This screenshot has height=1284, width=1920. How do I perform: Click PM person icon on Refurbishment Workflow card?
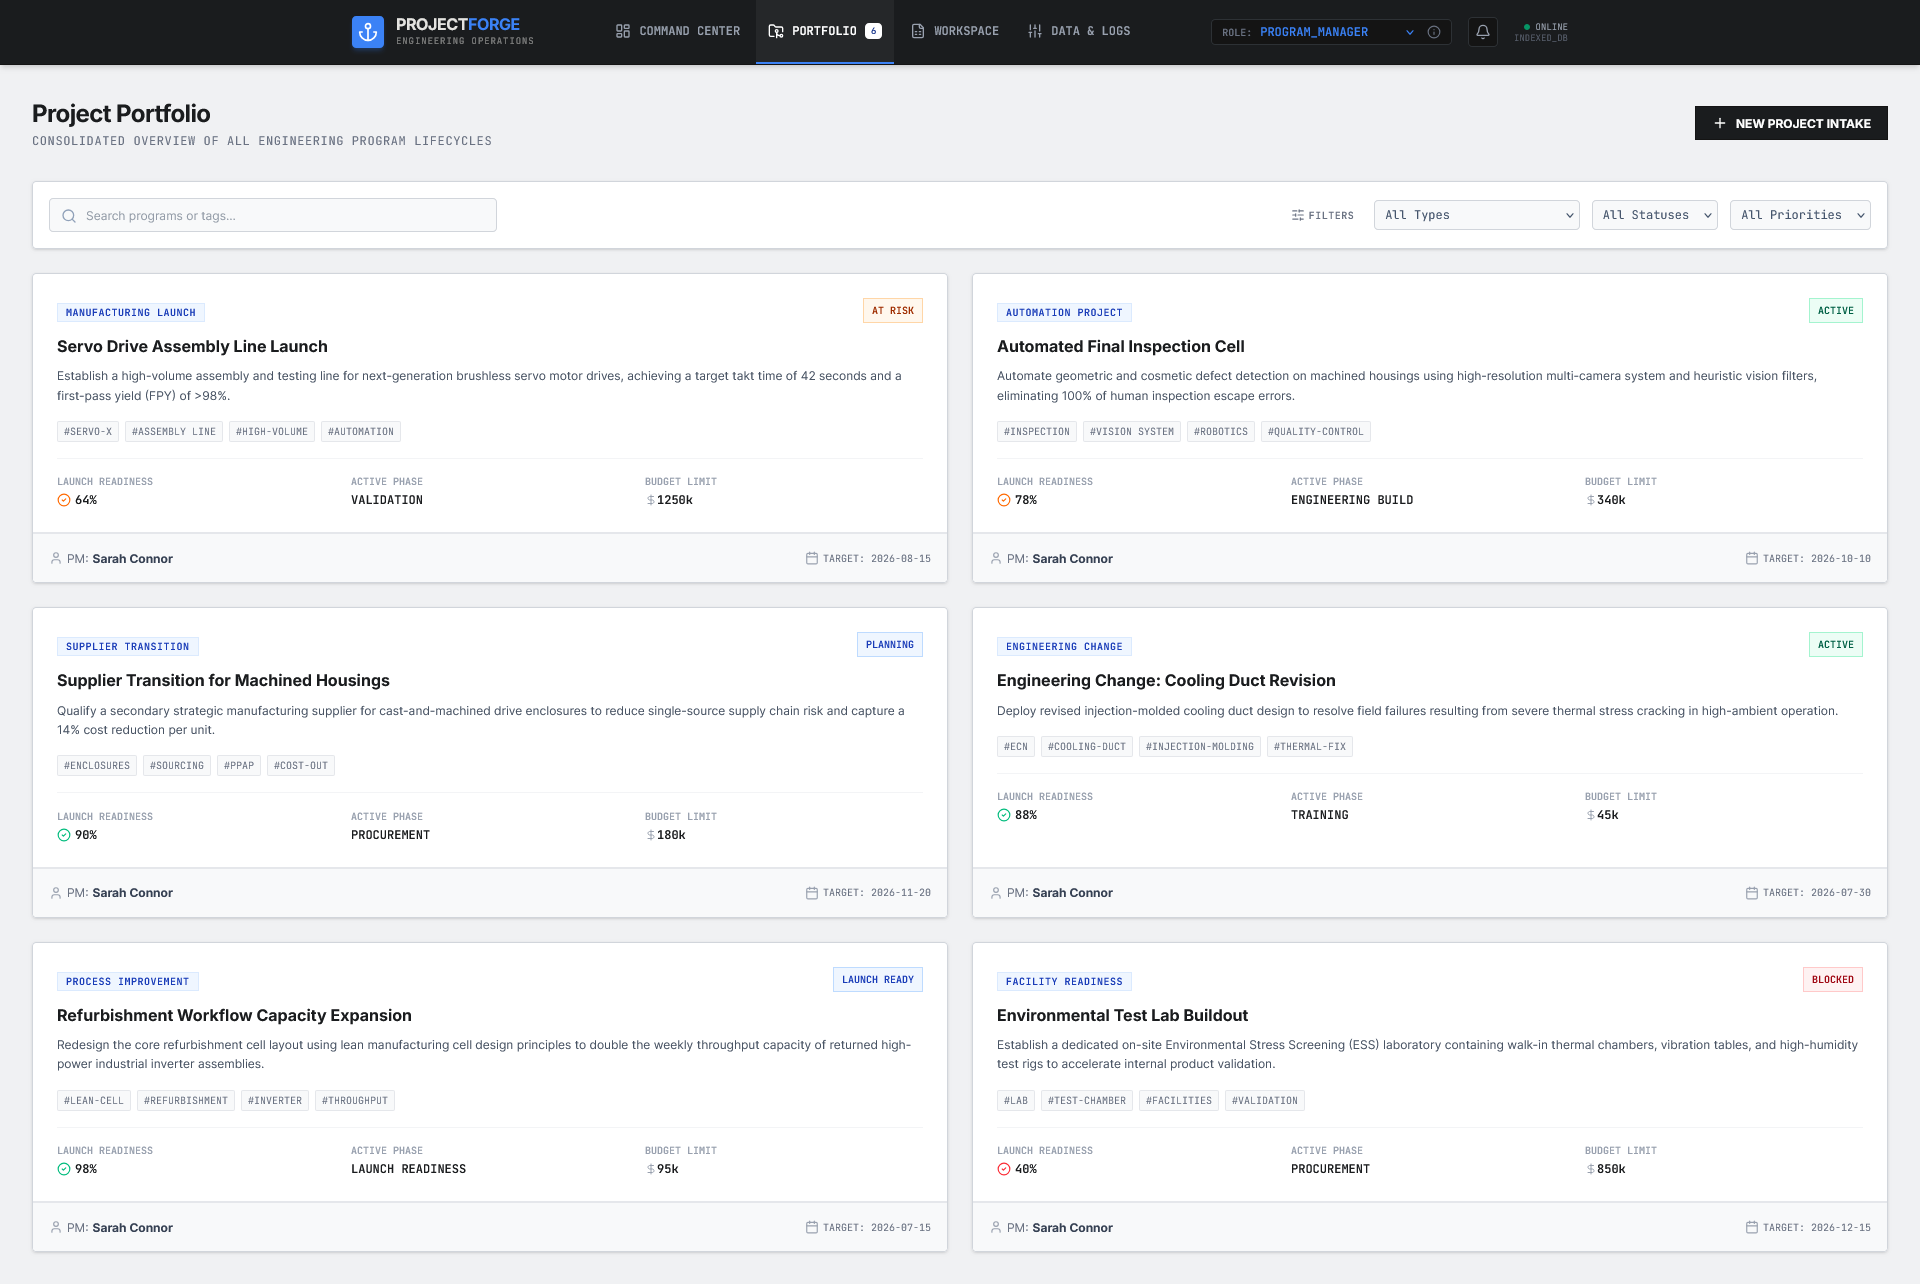[56, 1227]
